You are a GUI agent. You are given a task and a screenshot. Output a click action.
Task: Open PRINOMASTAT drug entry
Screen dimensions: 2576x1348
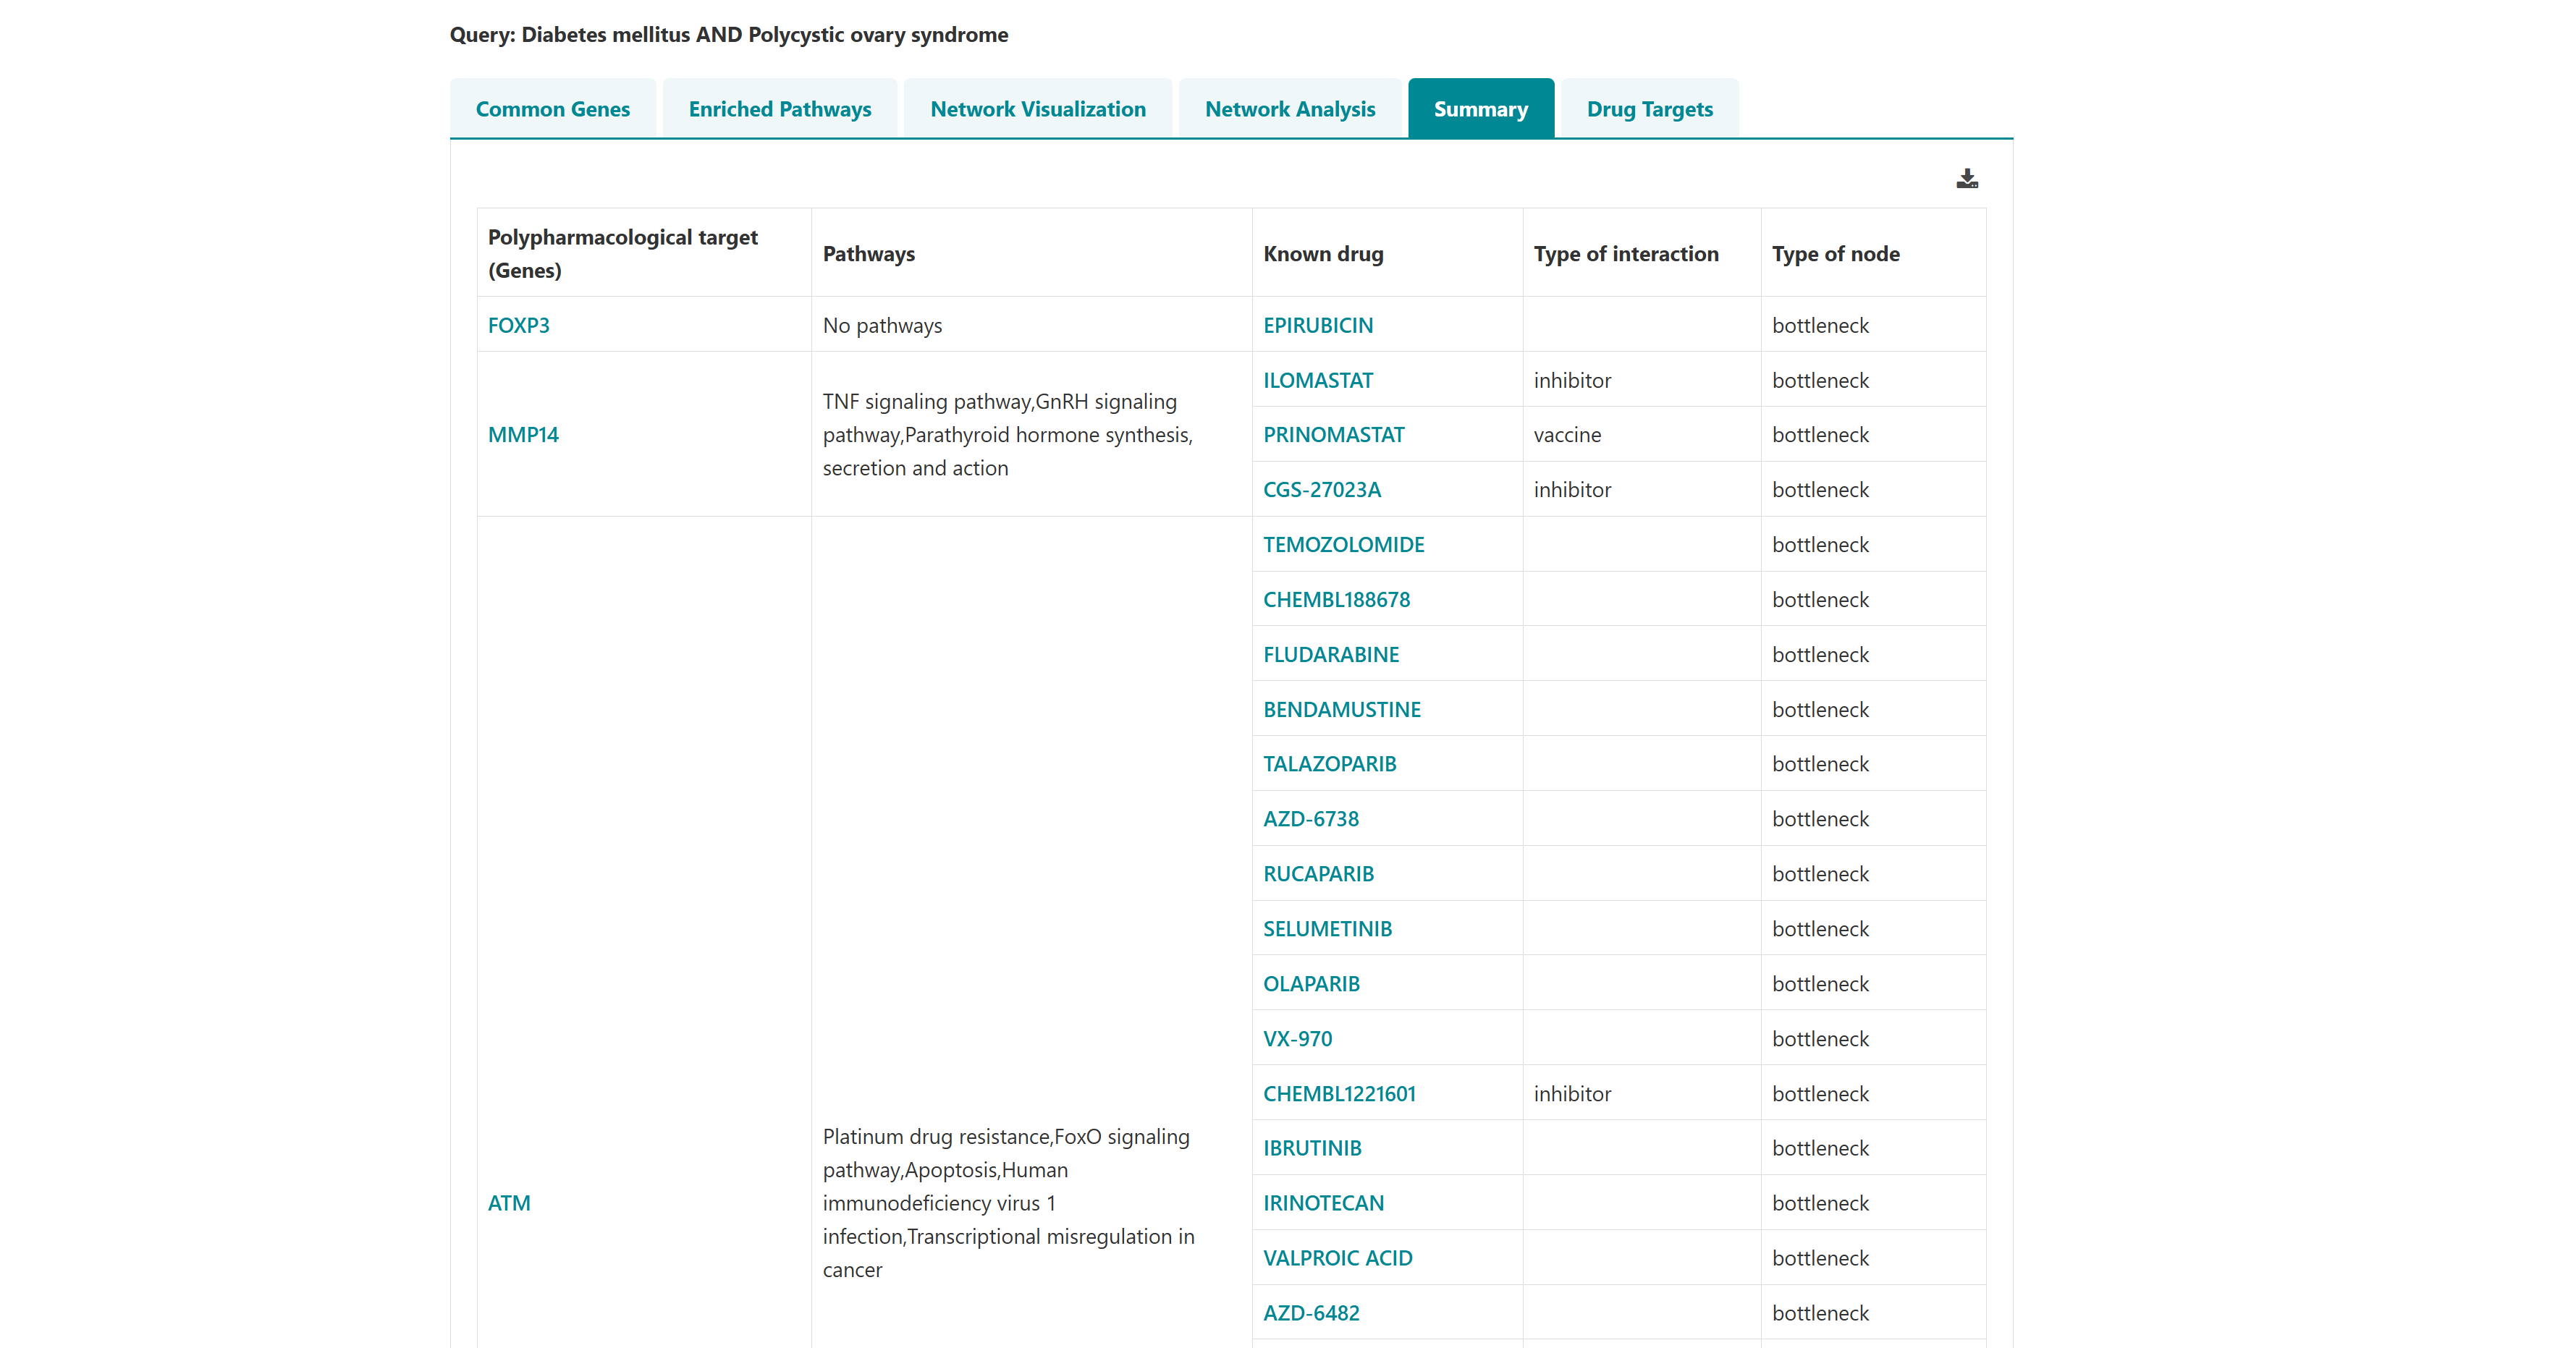pos(1333,435)
